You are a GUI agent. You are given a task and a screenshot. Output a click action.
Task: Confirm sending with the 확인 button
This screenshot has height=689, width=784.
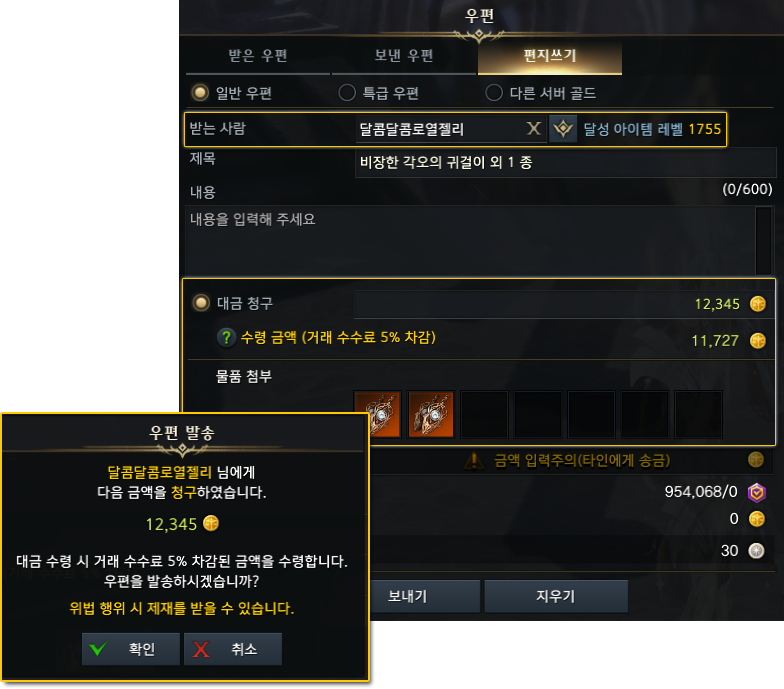[x=130, y=649]
